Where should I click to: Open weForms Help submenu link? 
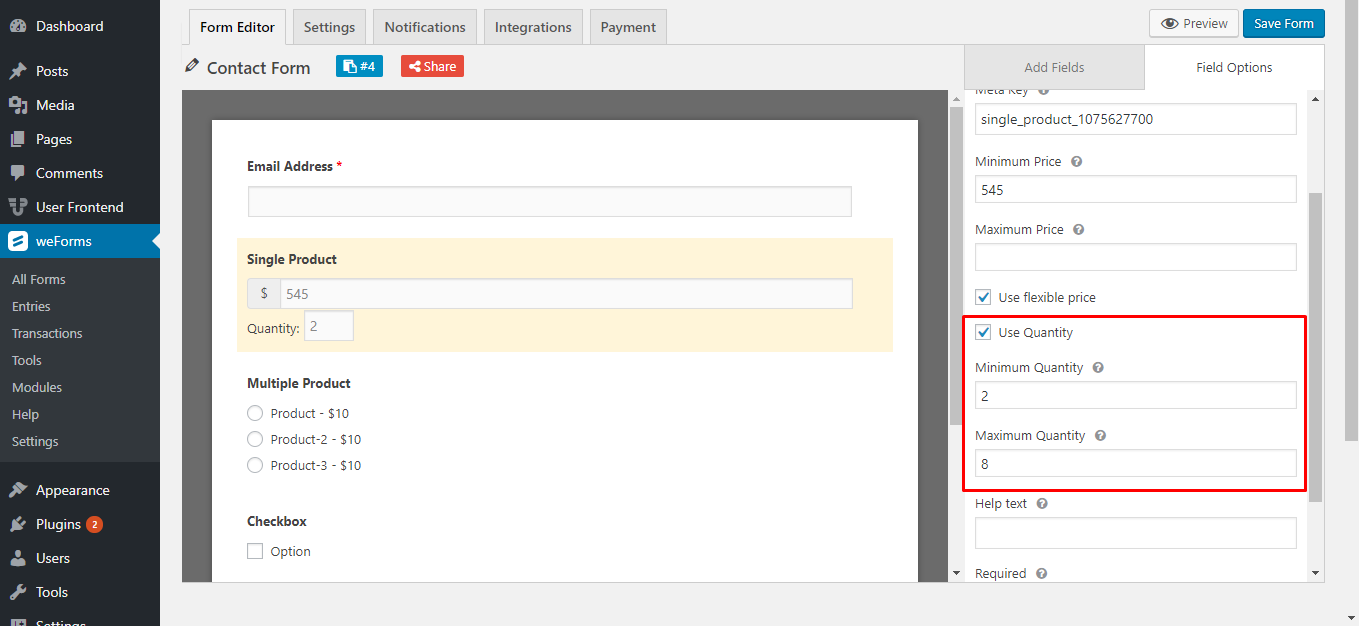(x=25, y=414)
